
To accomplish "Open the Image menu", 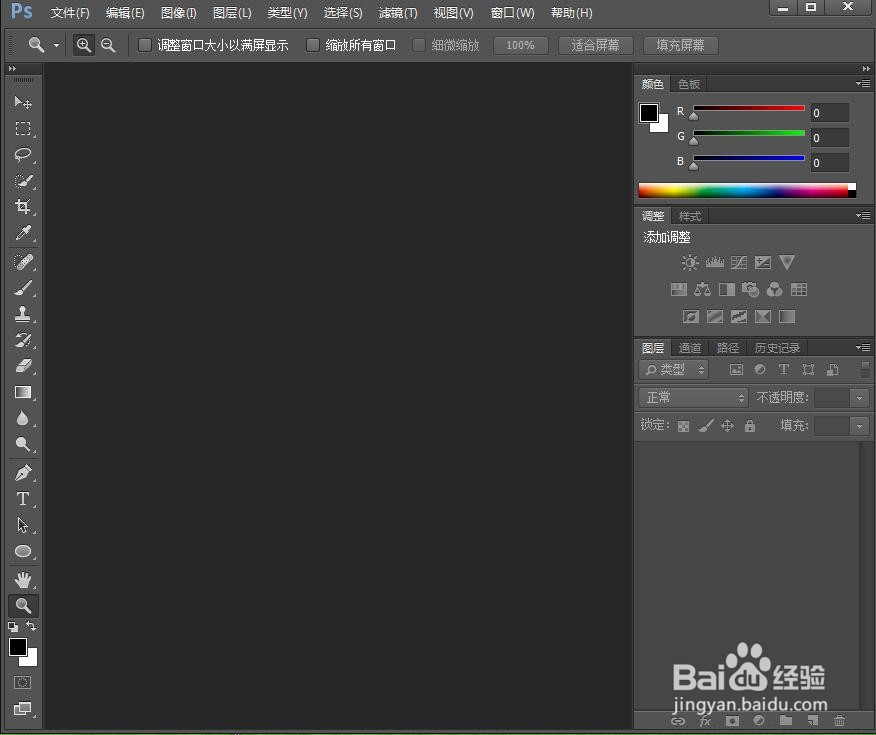I will point(178,12).
